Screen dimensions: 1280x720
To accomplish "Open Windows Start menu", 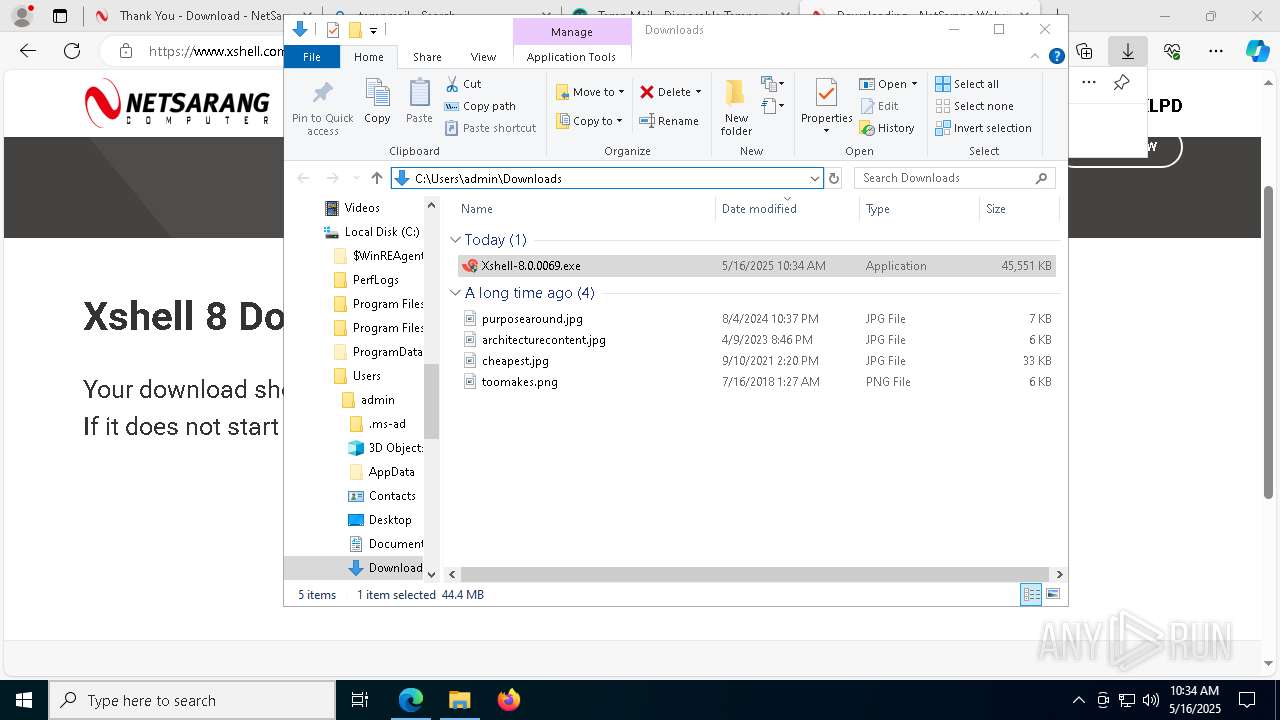I will pos(24,700).
